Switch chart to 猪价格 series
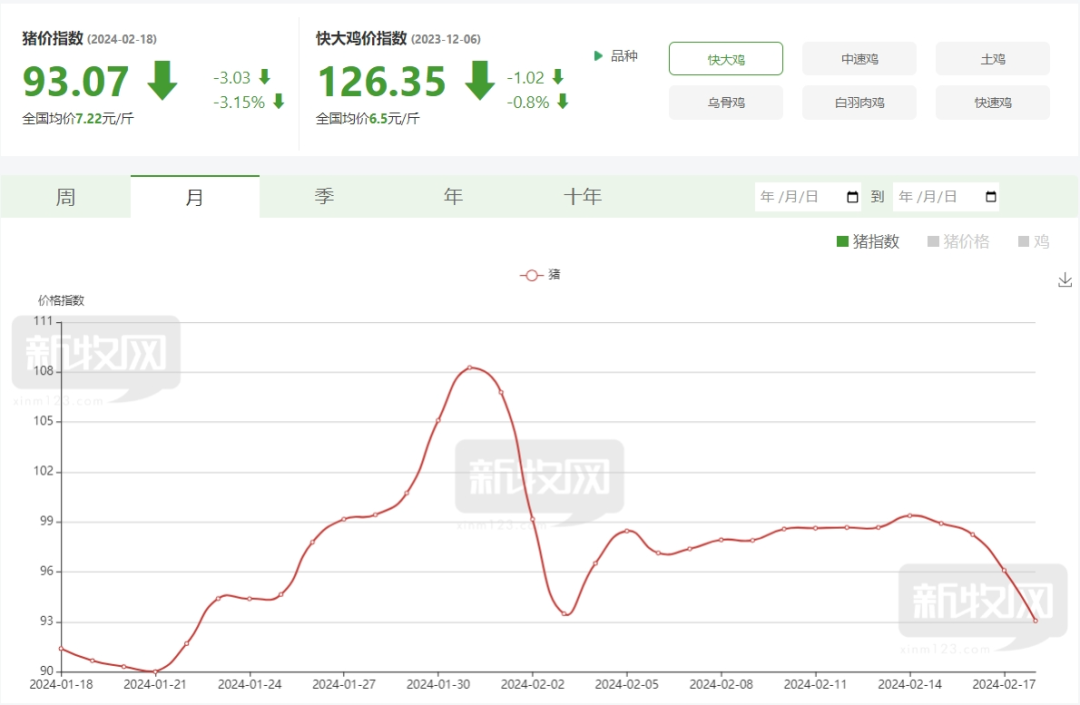 958,241
